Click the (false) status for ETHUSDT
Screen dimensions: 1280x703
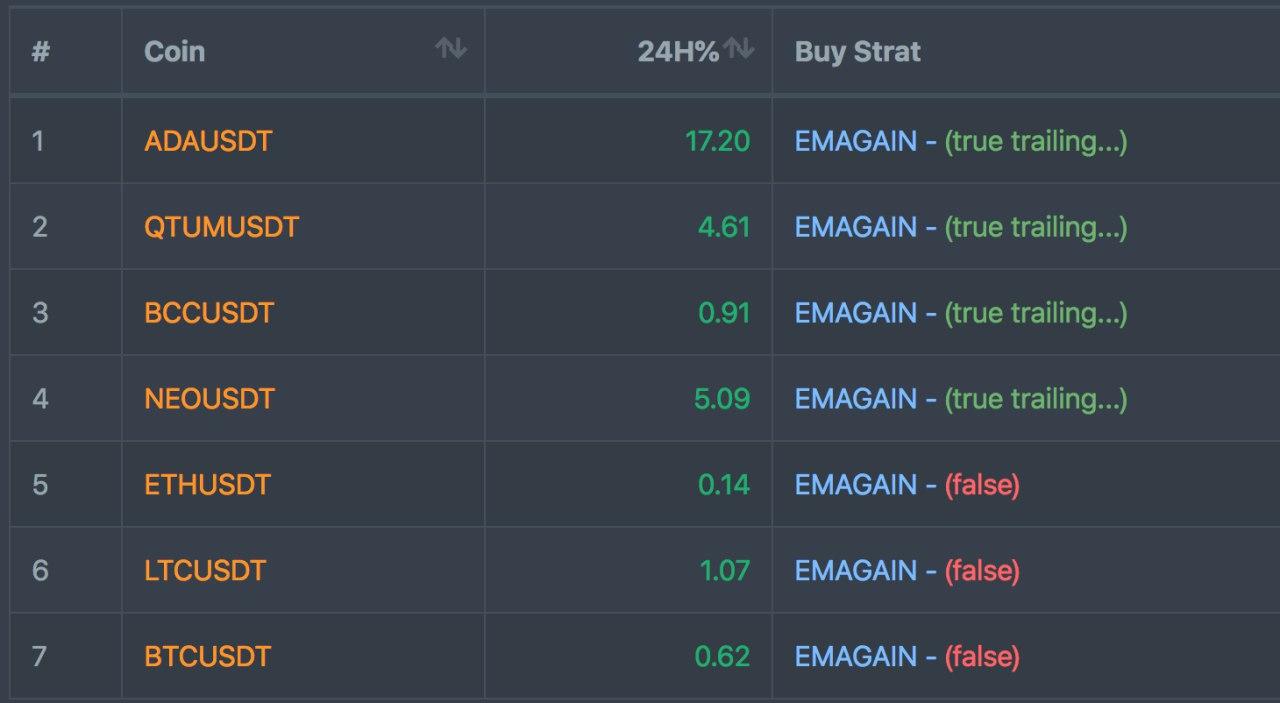[982, 485]
